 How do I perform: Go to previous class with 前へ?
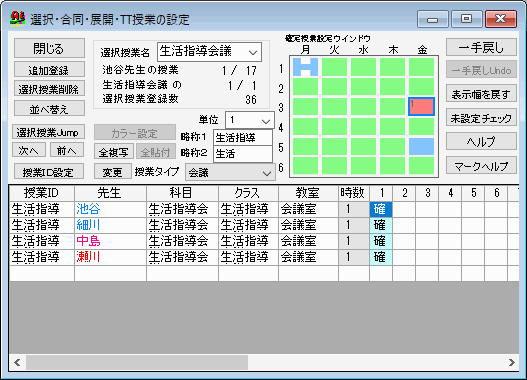click(67, 150)
